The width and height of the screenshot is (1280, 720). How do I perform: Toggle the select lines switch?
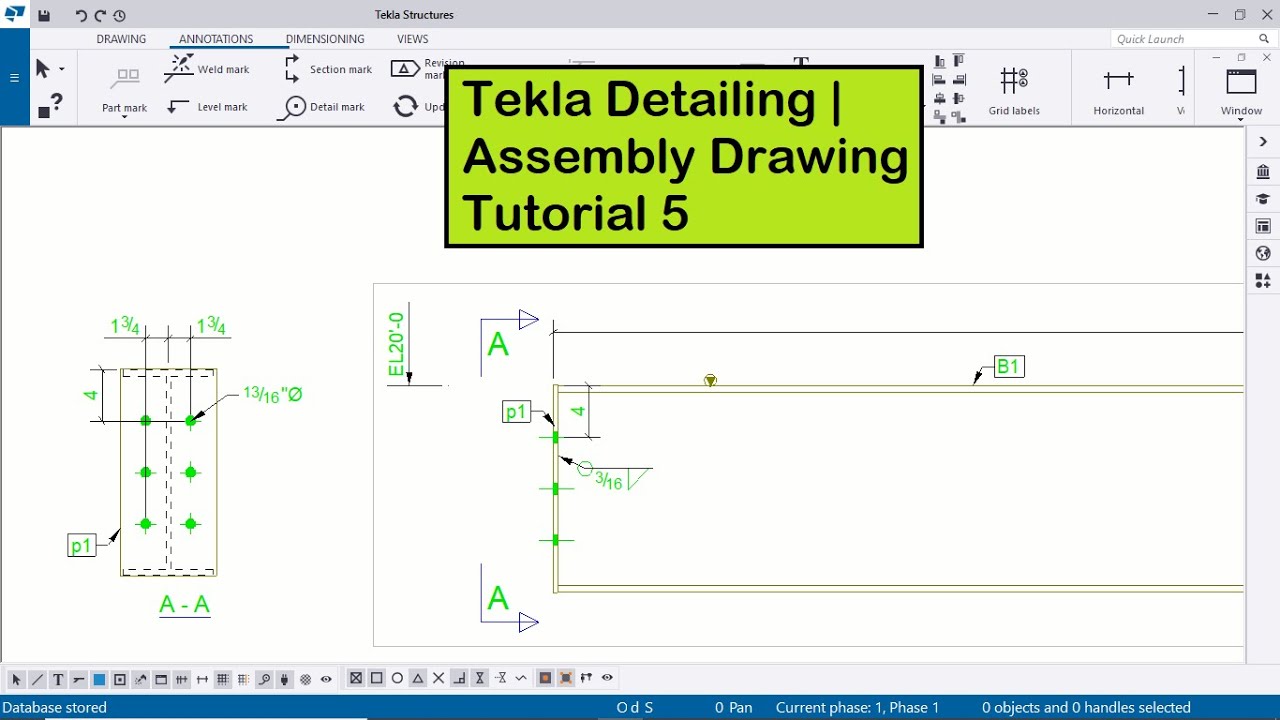point(37,679)
